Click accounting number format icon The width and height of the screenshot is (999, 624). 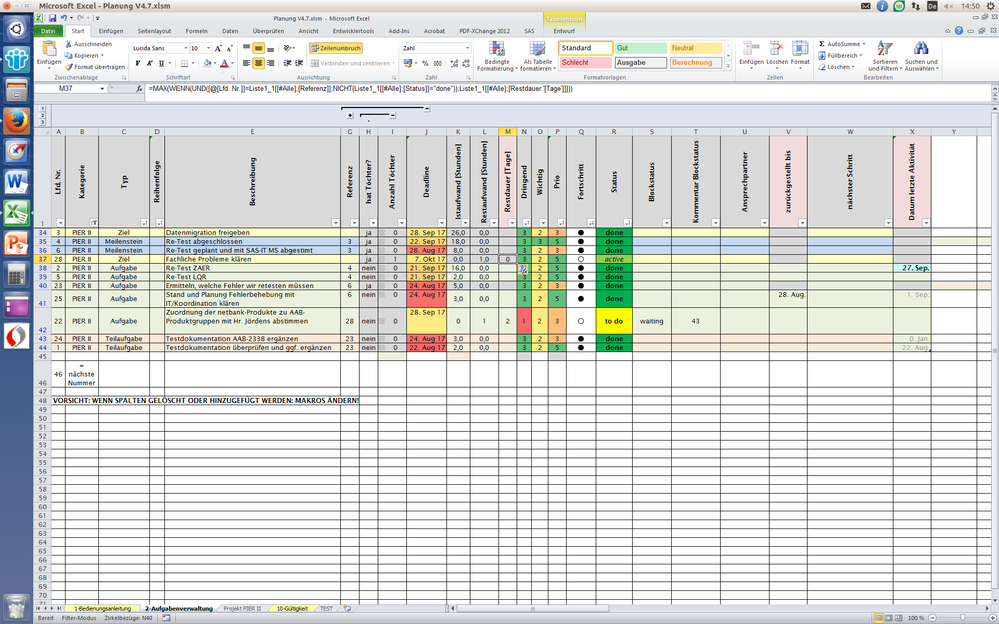(408, 63)
